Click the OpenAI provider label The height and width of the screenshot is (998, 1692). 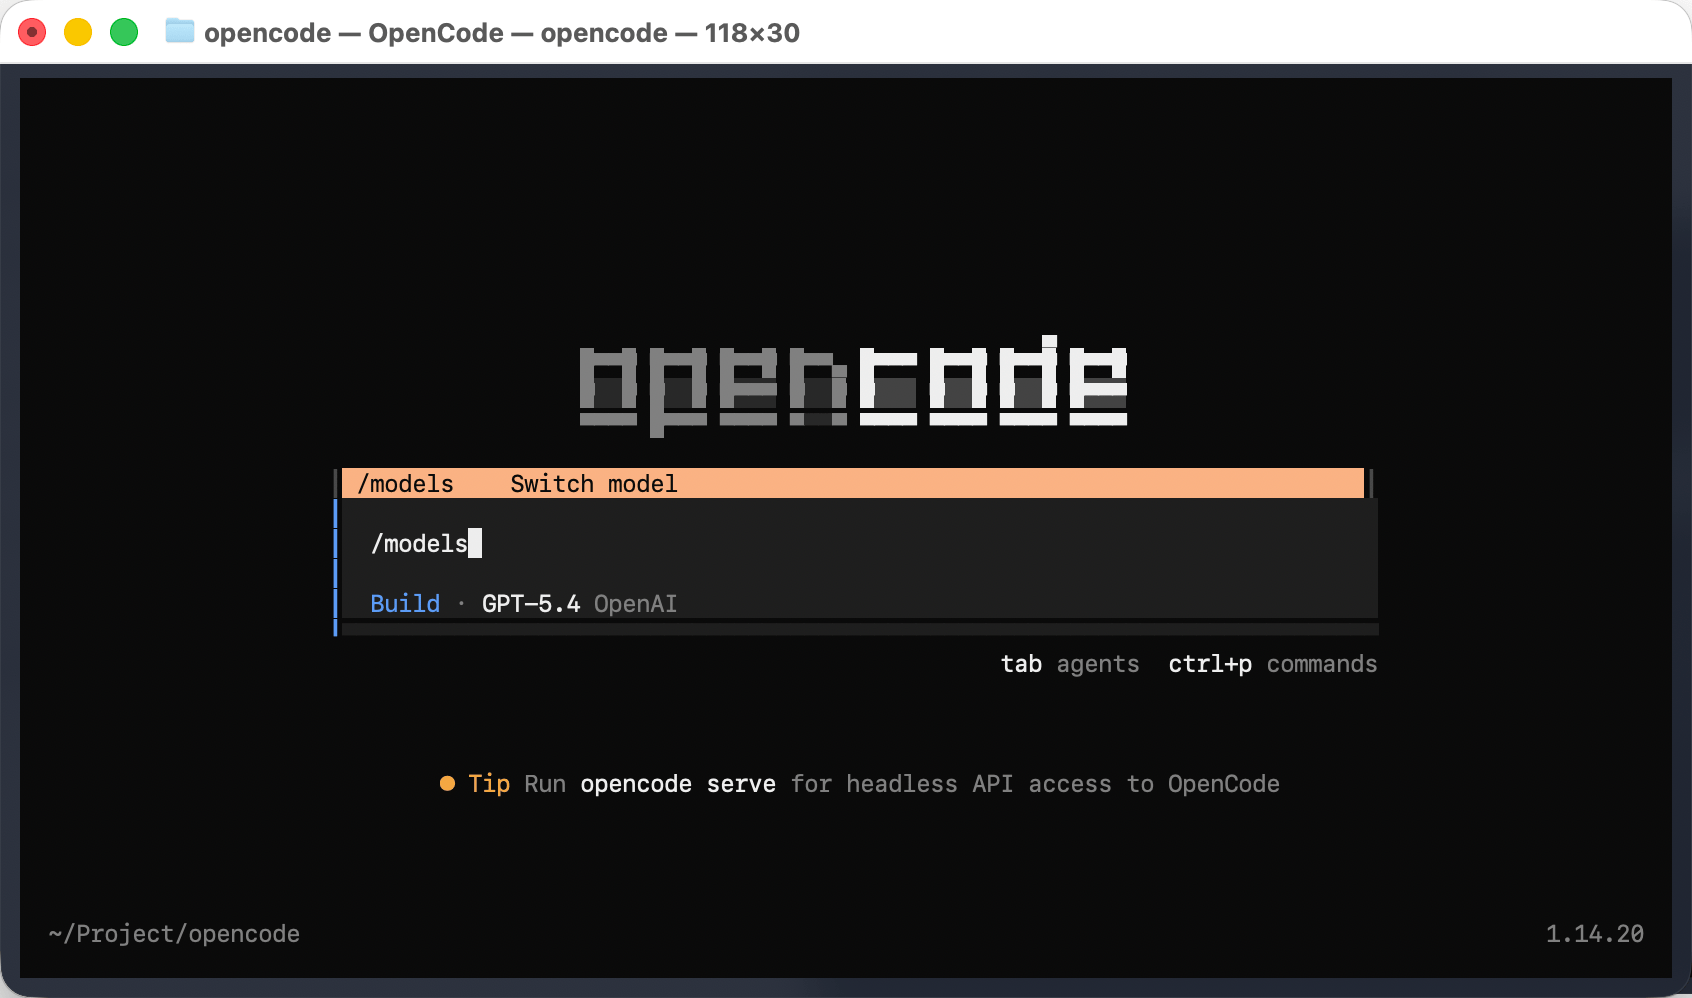click(636, 604)
